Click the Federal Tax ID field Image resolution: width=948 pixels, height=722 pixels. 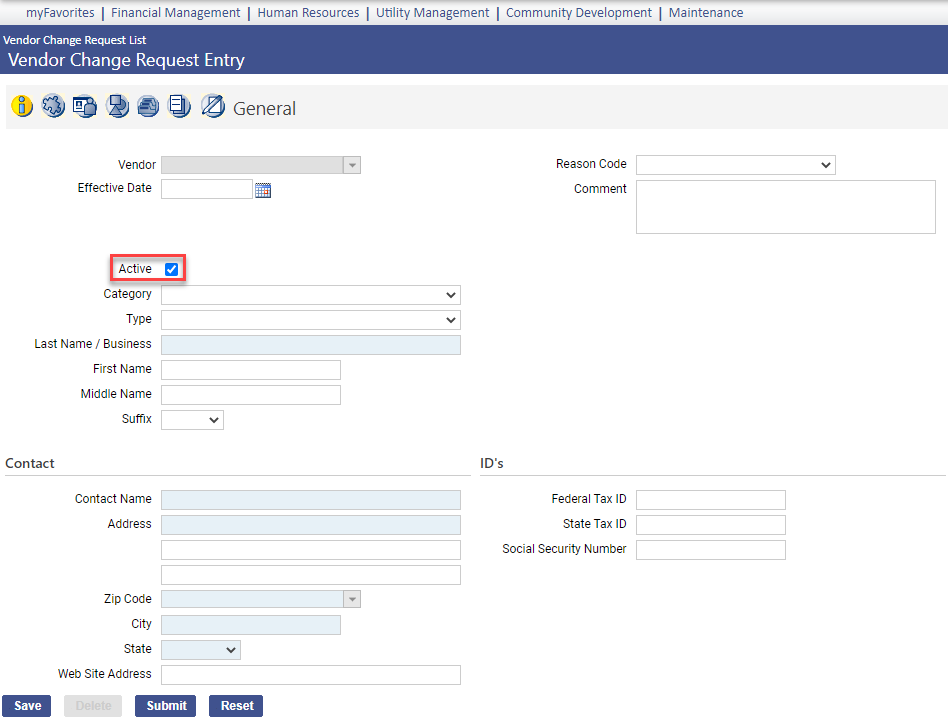[x=710, y=500]
